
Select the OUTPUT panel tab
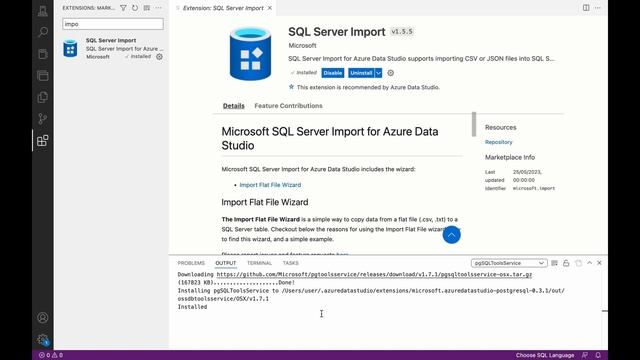coord(226,263)
